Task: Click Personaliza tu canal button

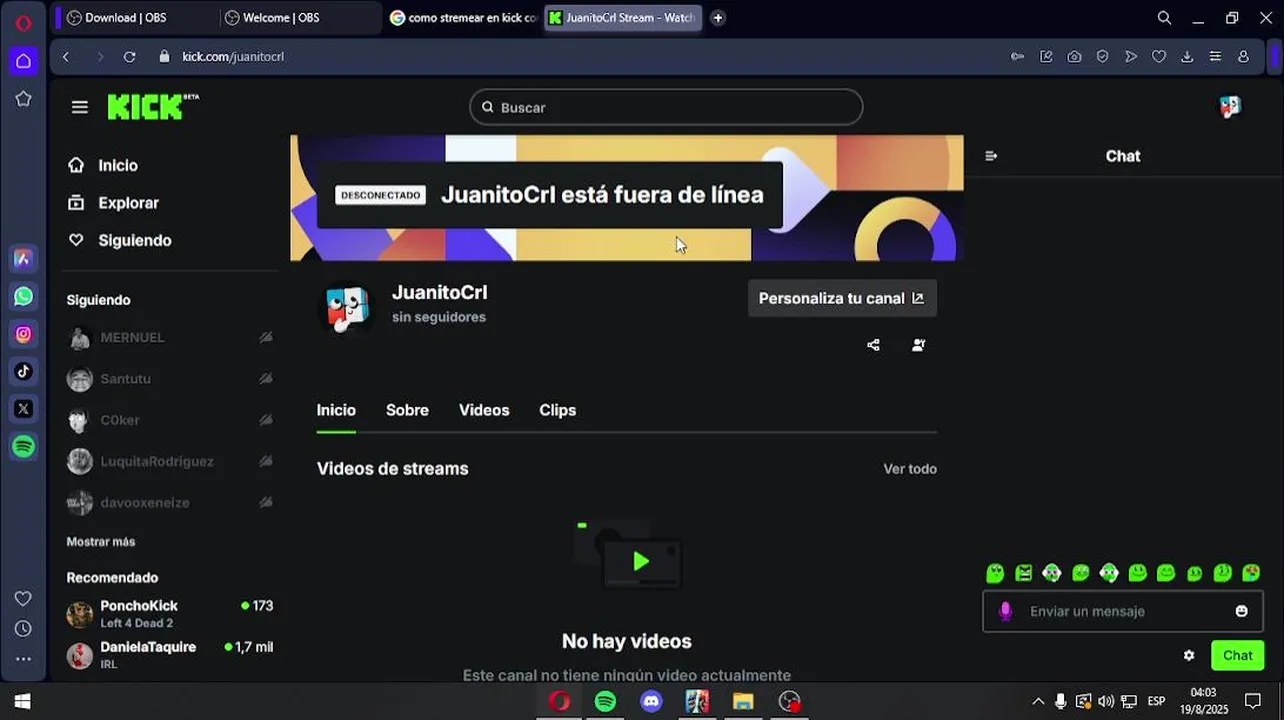Action: (842, 298)
